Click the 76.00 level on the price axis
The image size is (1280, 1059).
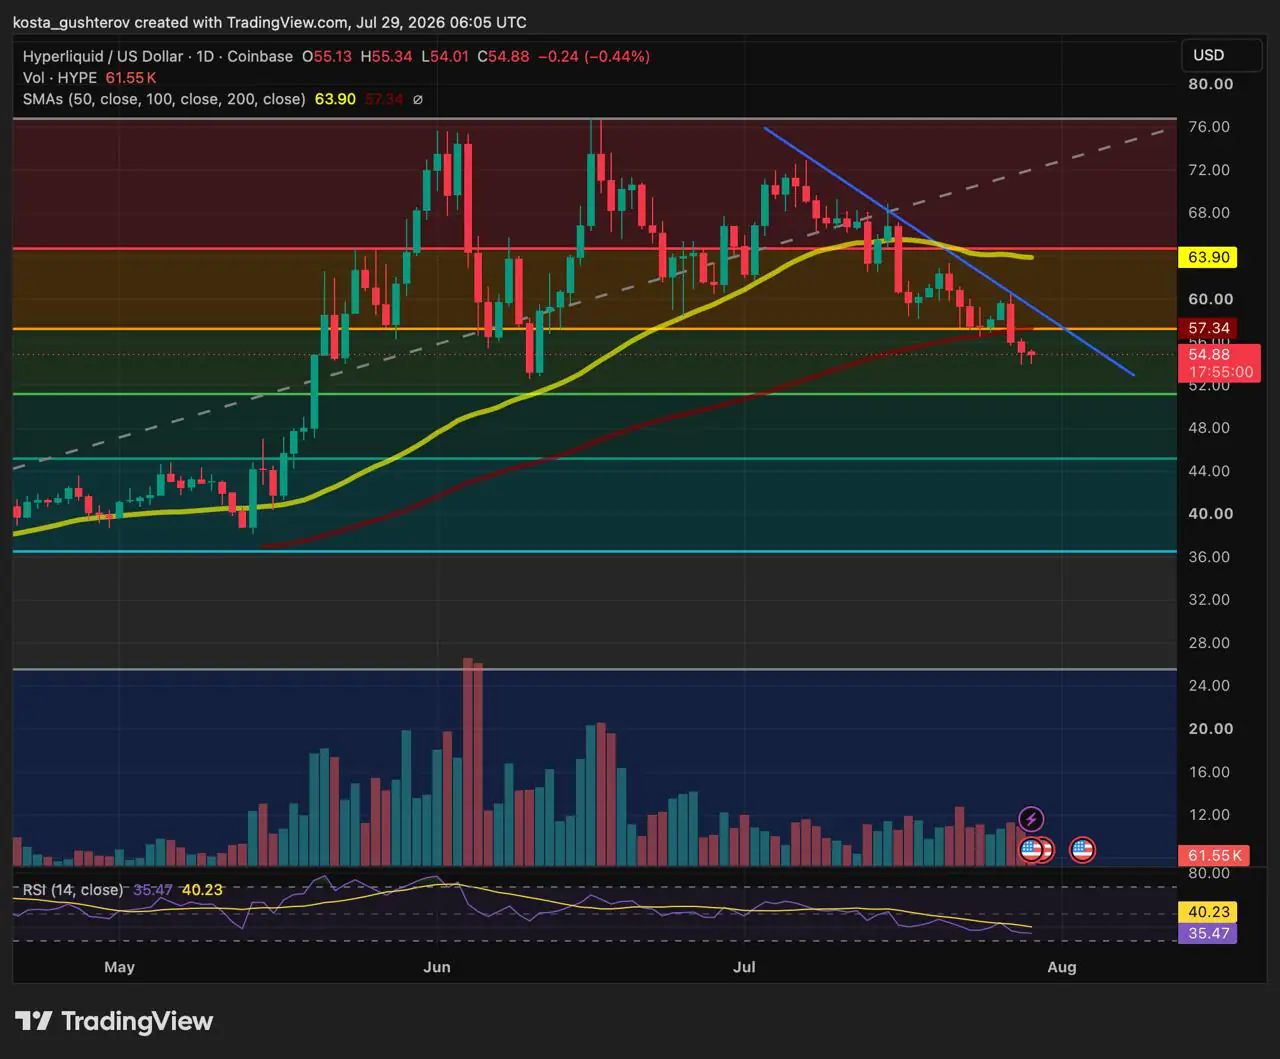coord(1209,127)
